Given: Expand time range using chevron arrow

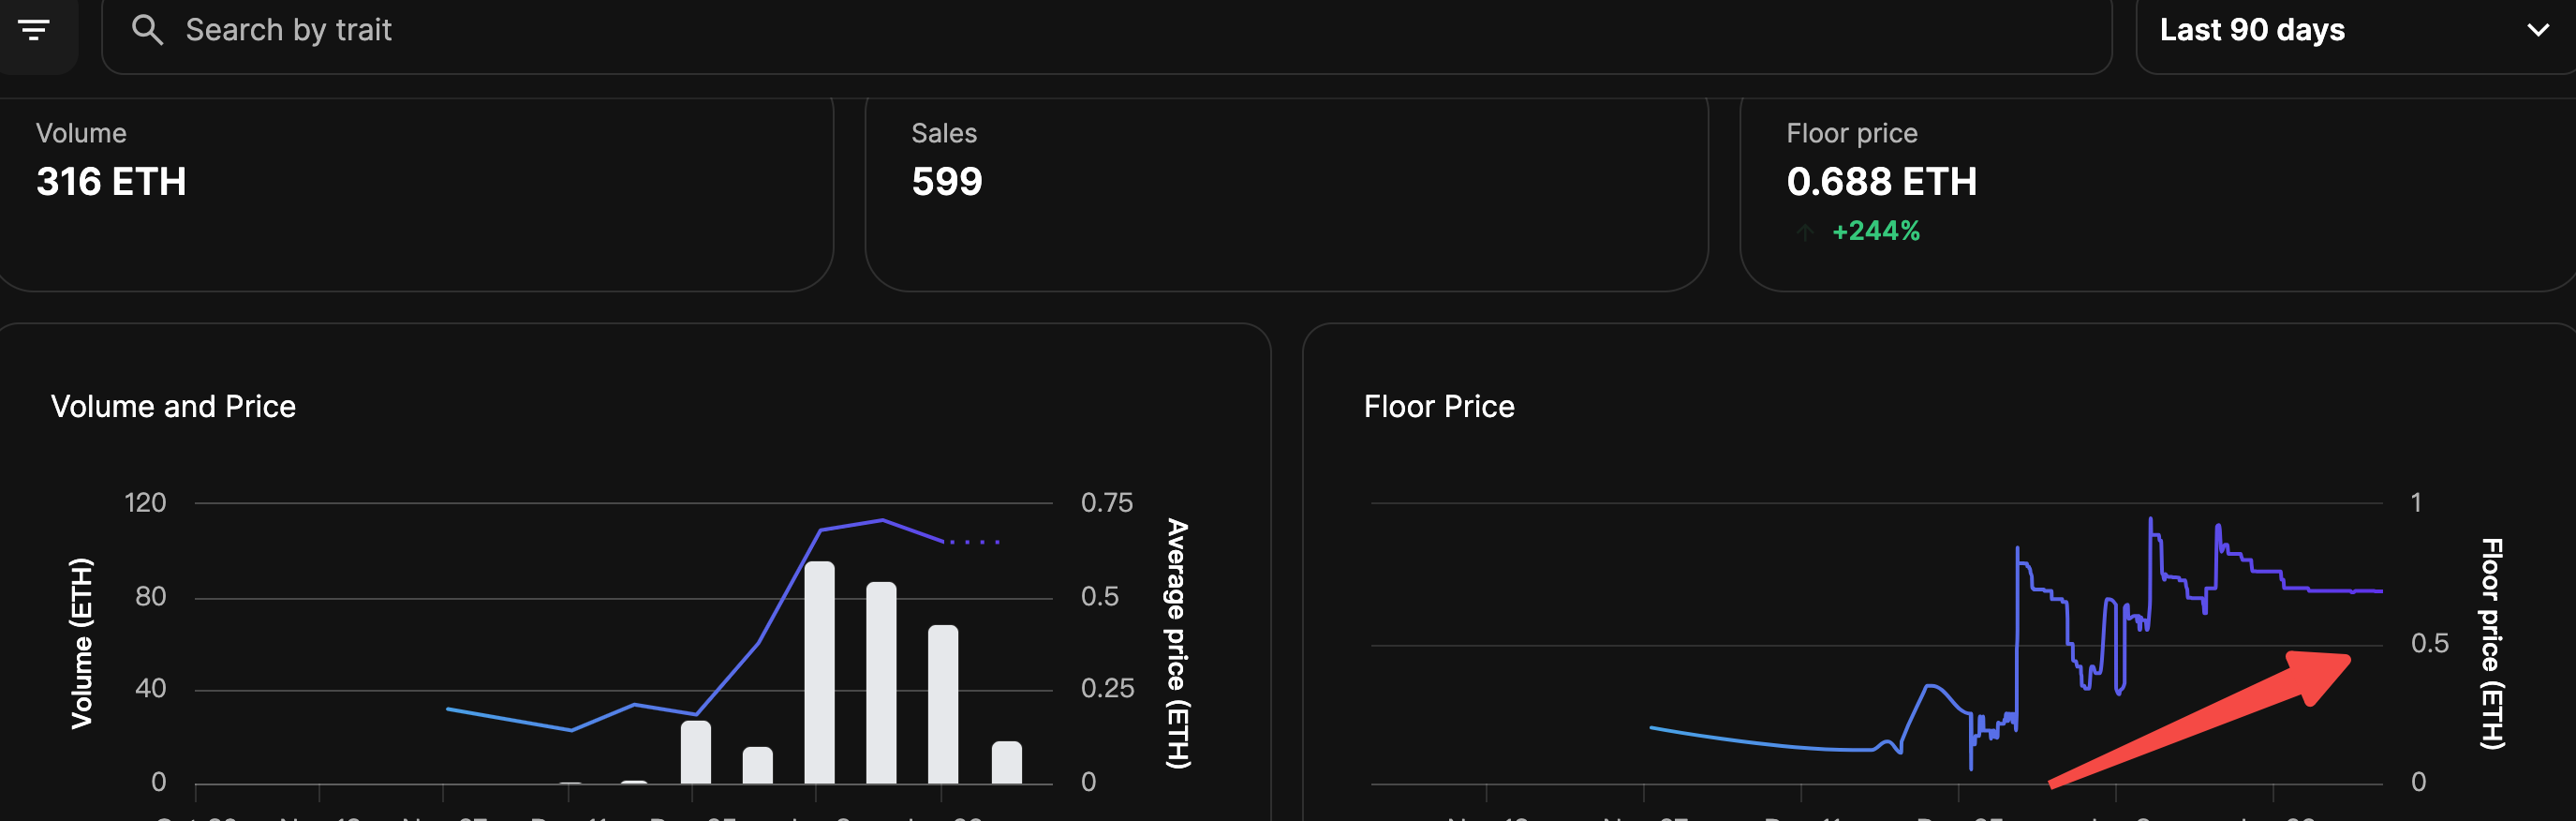Looking at the screenshot, I should pos(2538,30).
